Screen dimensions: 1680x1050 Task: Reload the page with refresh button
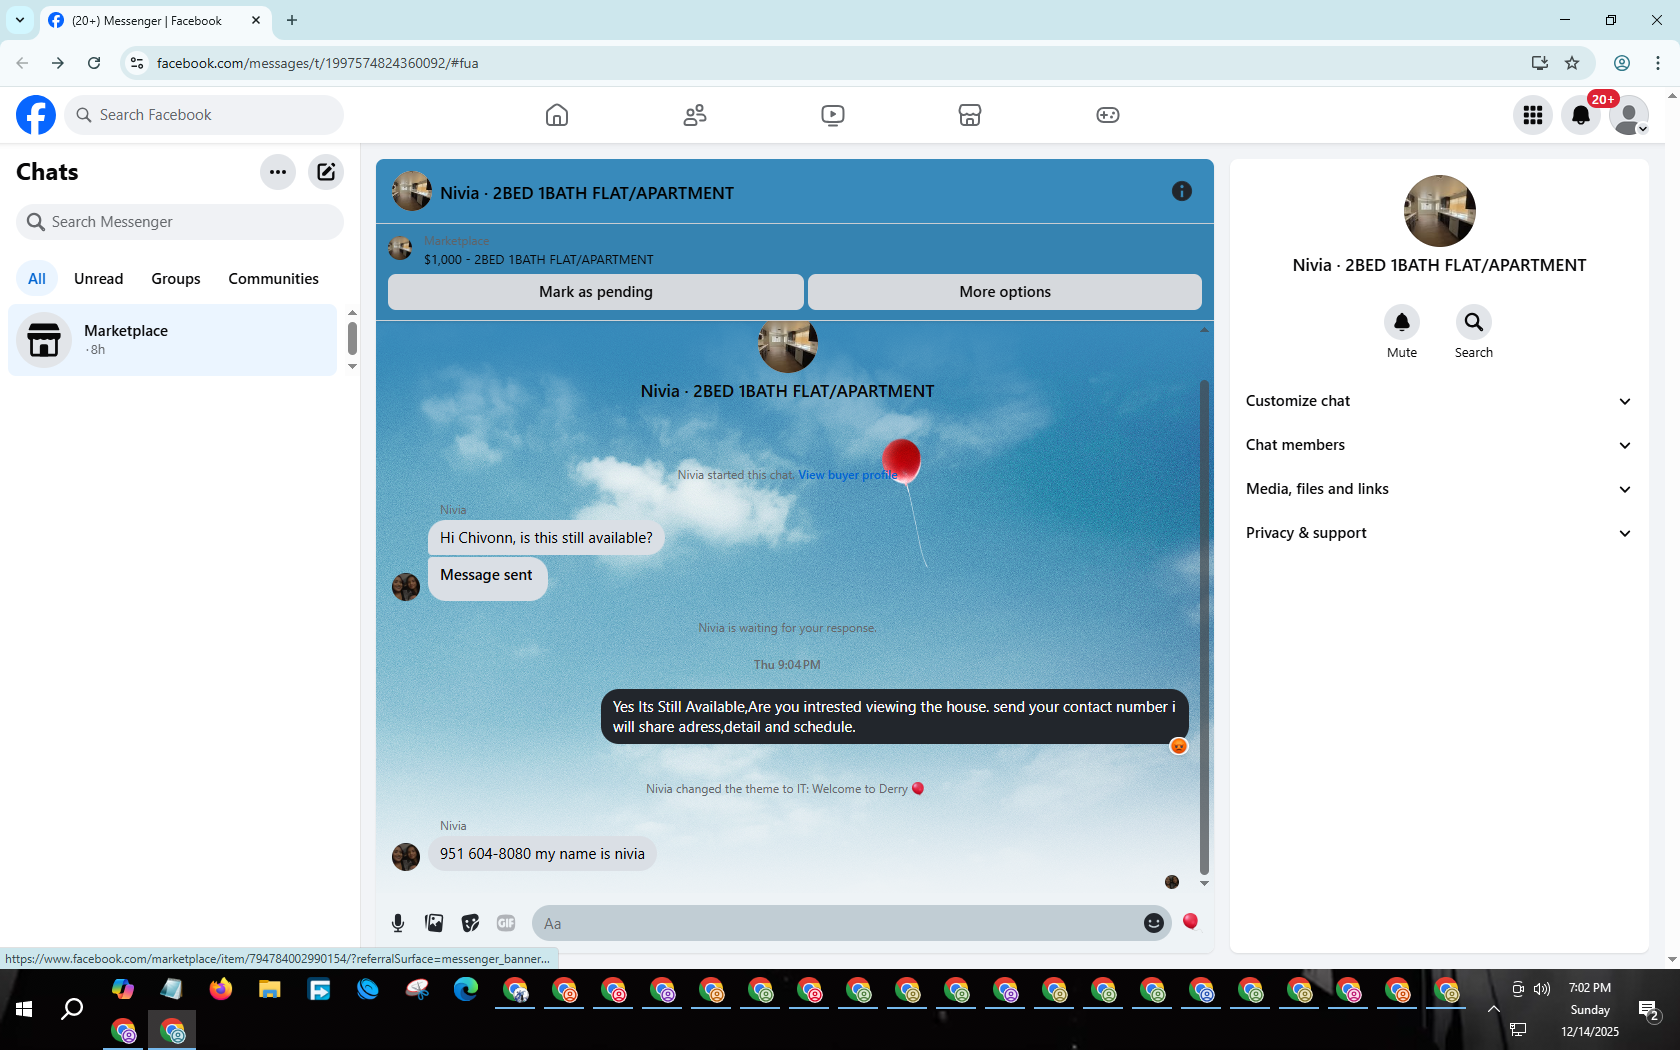pos(94,63)
